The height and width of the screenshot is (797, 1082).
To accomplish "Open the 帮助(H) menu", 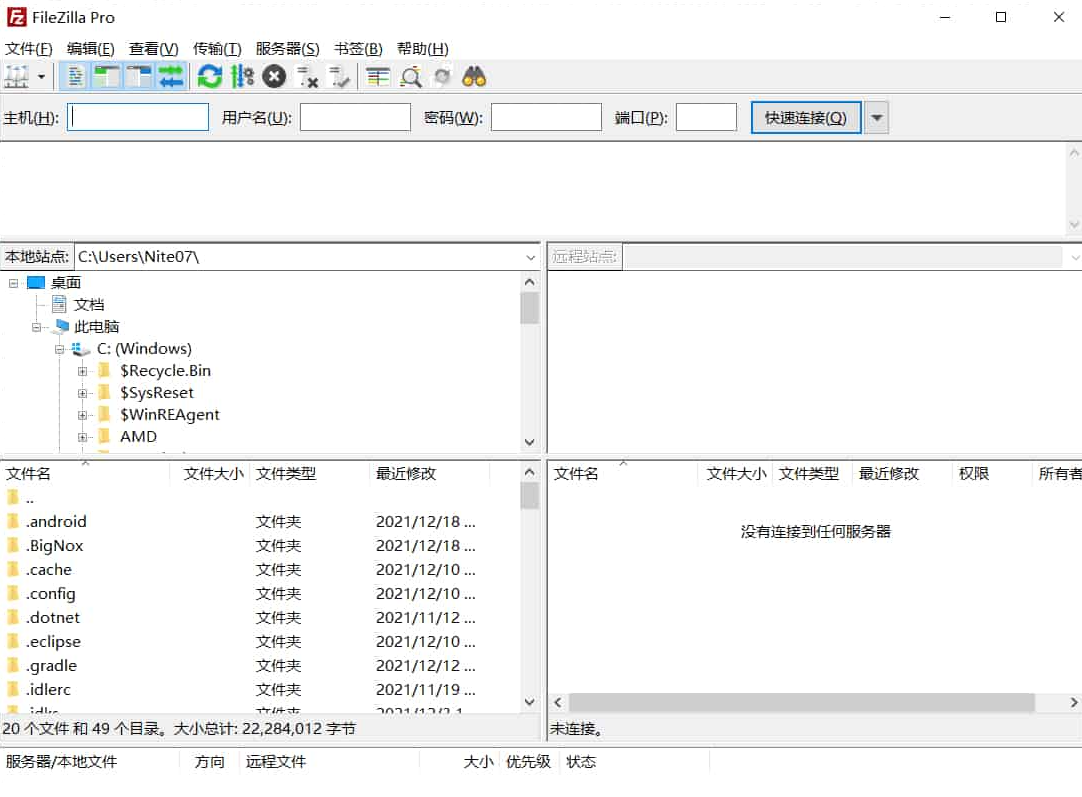I will tap(422, 48).
